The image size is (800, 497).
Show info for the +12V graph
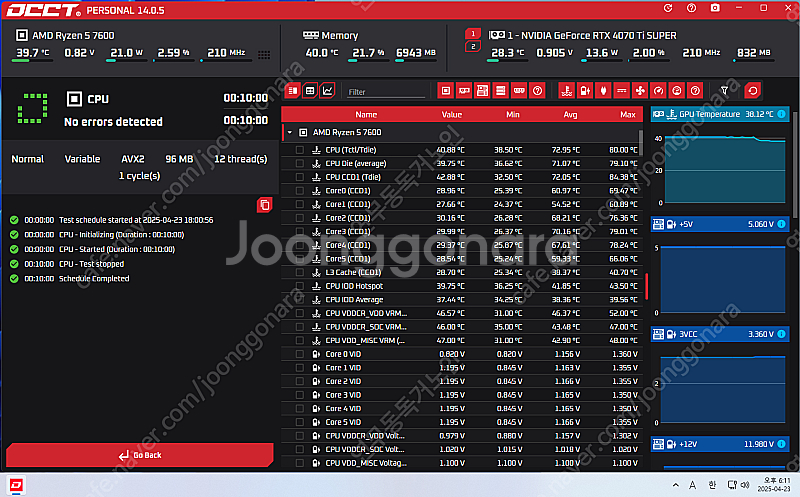pos(781,444)
